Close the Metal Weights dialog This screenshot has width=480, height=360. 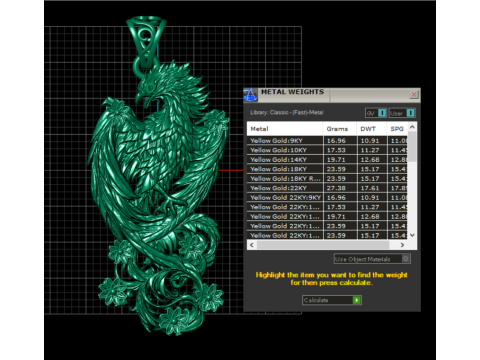click(x=414, y=94)
